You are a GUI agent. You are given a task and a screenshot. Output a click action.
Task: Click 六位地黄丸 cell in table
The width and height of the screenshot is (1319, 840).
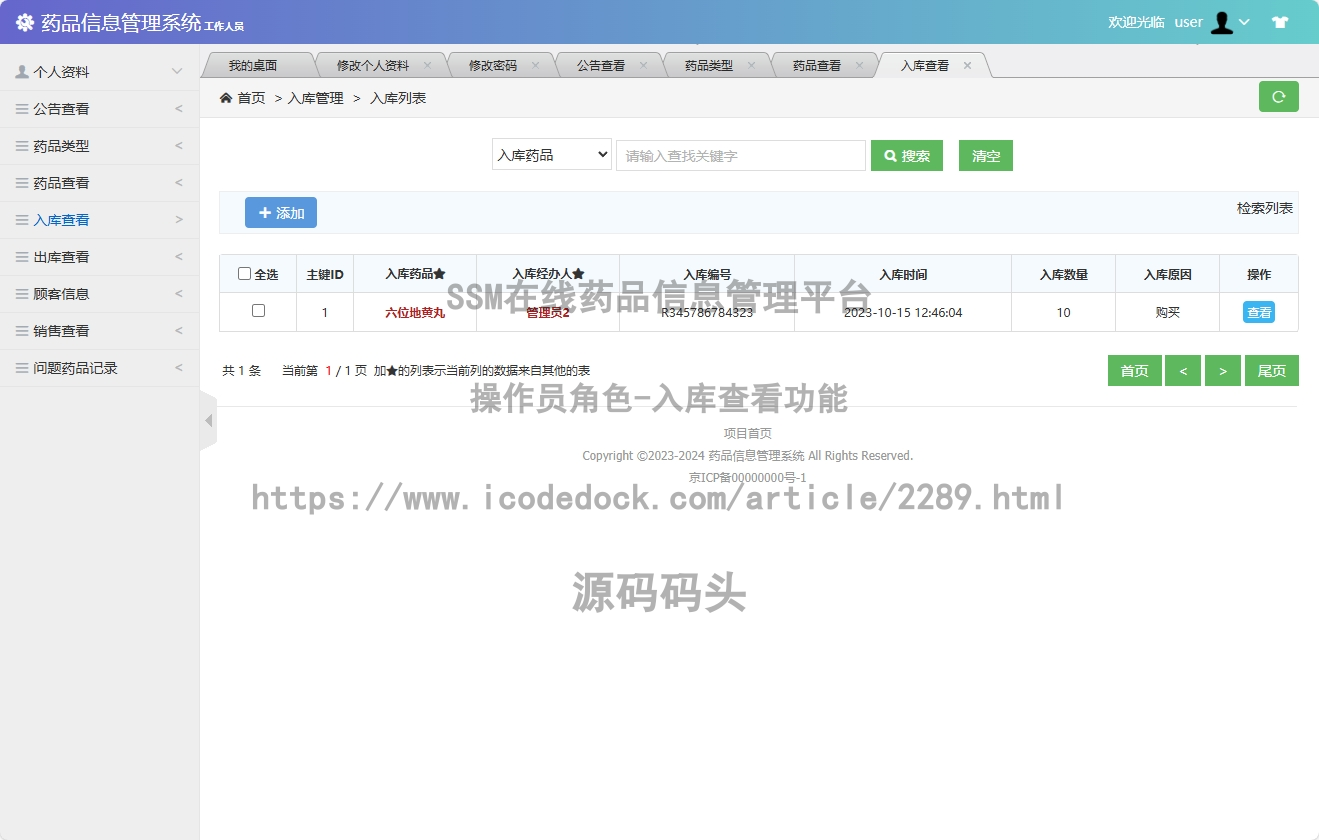pos(415,312)
